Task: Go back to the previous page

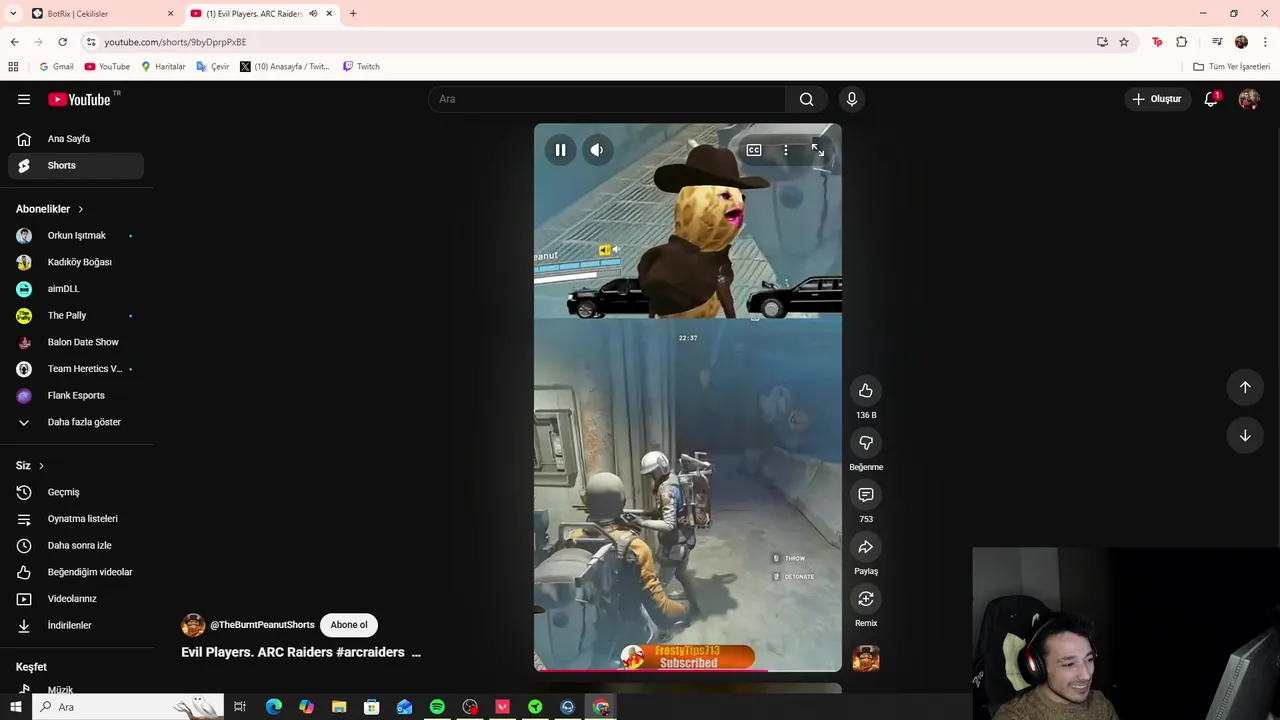Action: [x=14, y=42]
